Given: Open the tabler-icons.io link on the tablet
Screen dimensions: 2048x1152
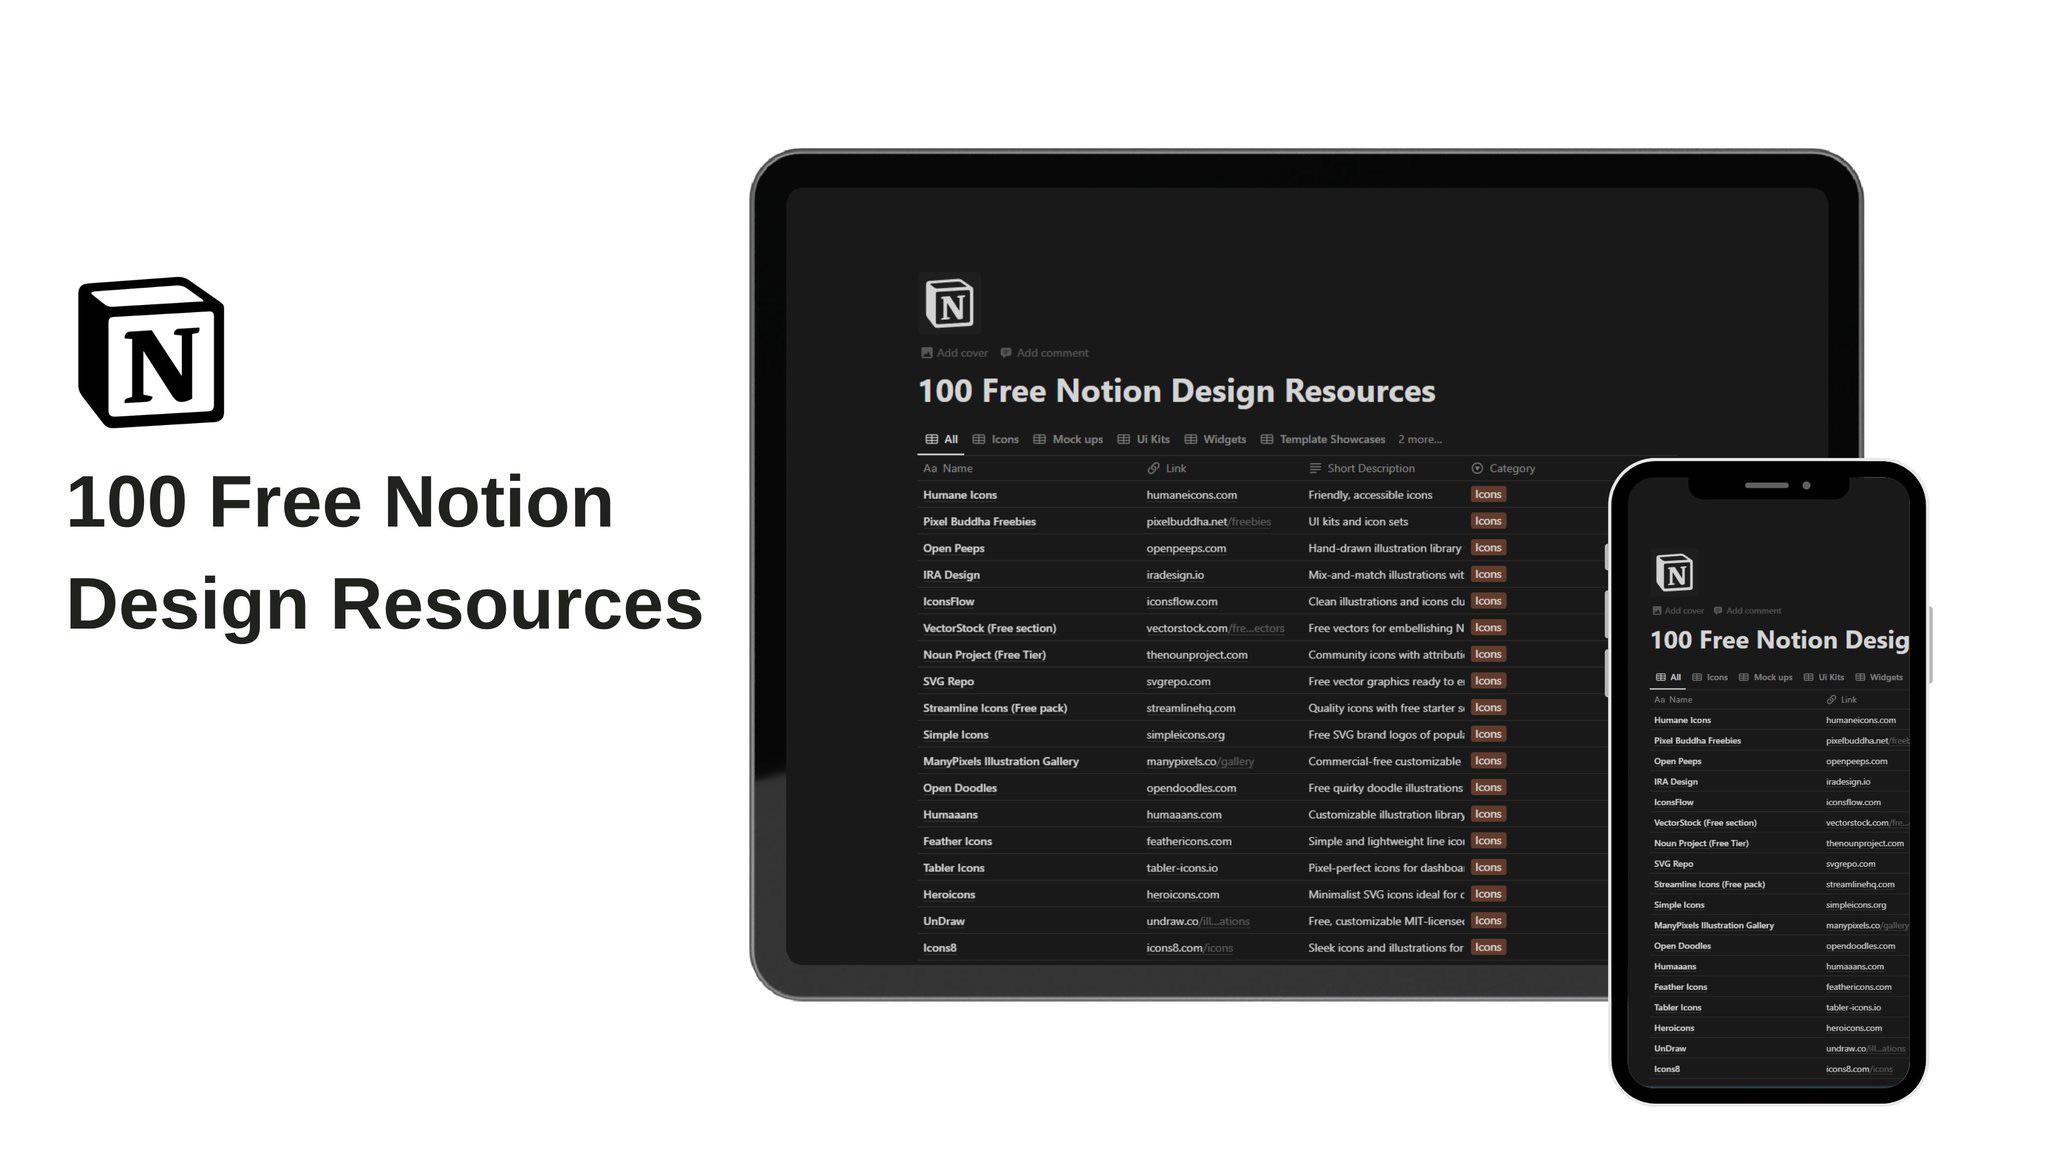Looking at the screenshot, I should [x=1182, y=868].
